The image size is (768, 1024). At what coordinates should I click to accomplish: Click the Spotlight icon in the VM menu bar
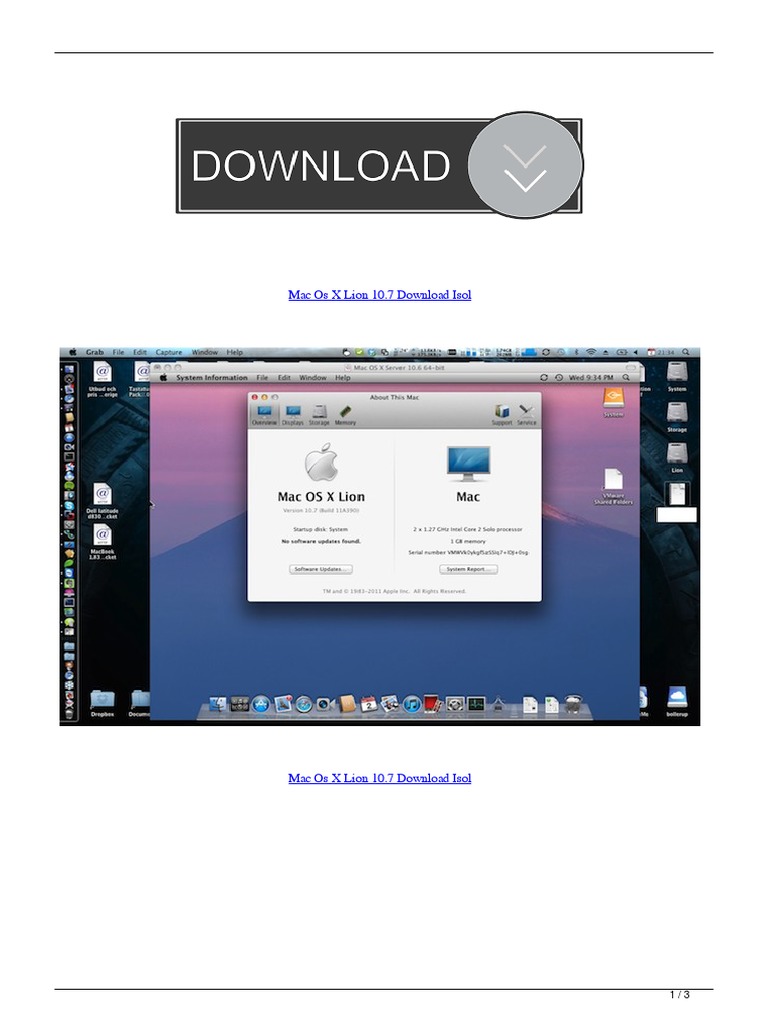point(626,377)
